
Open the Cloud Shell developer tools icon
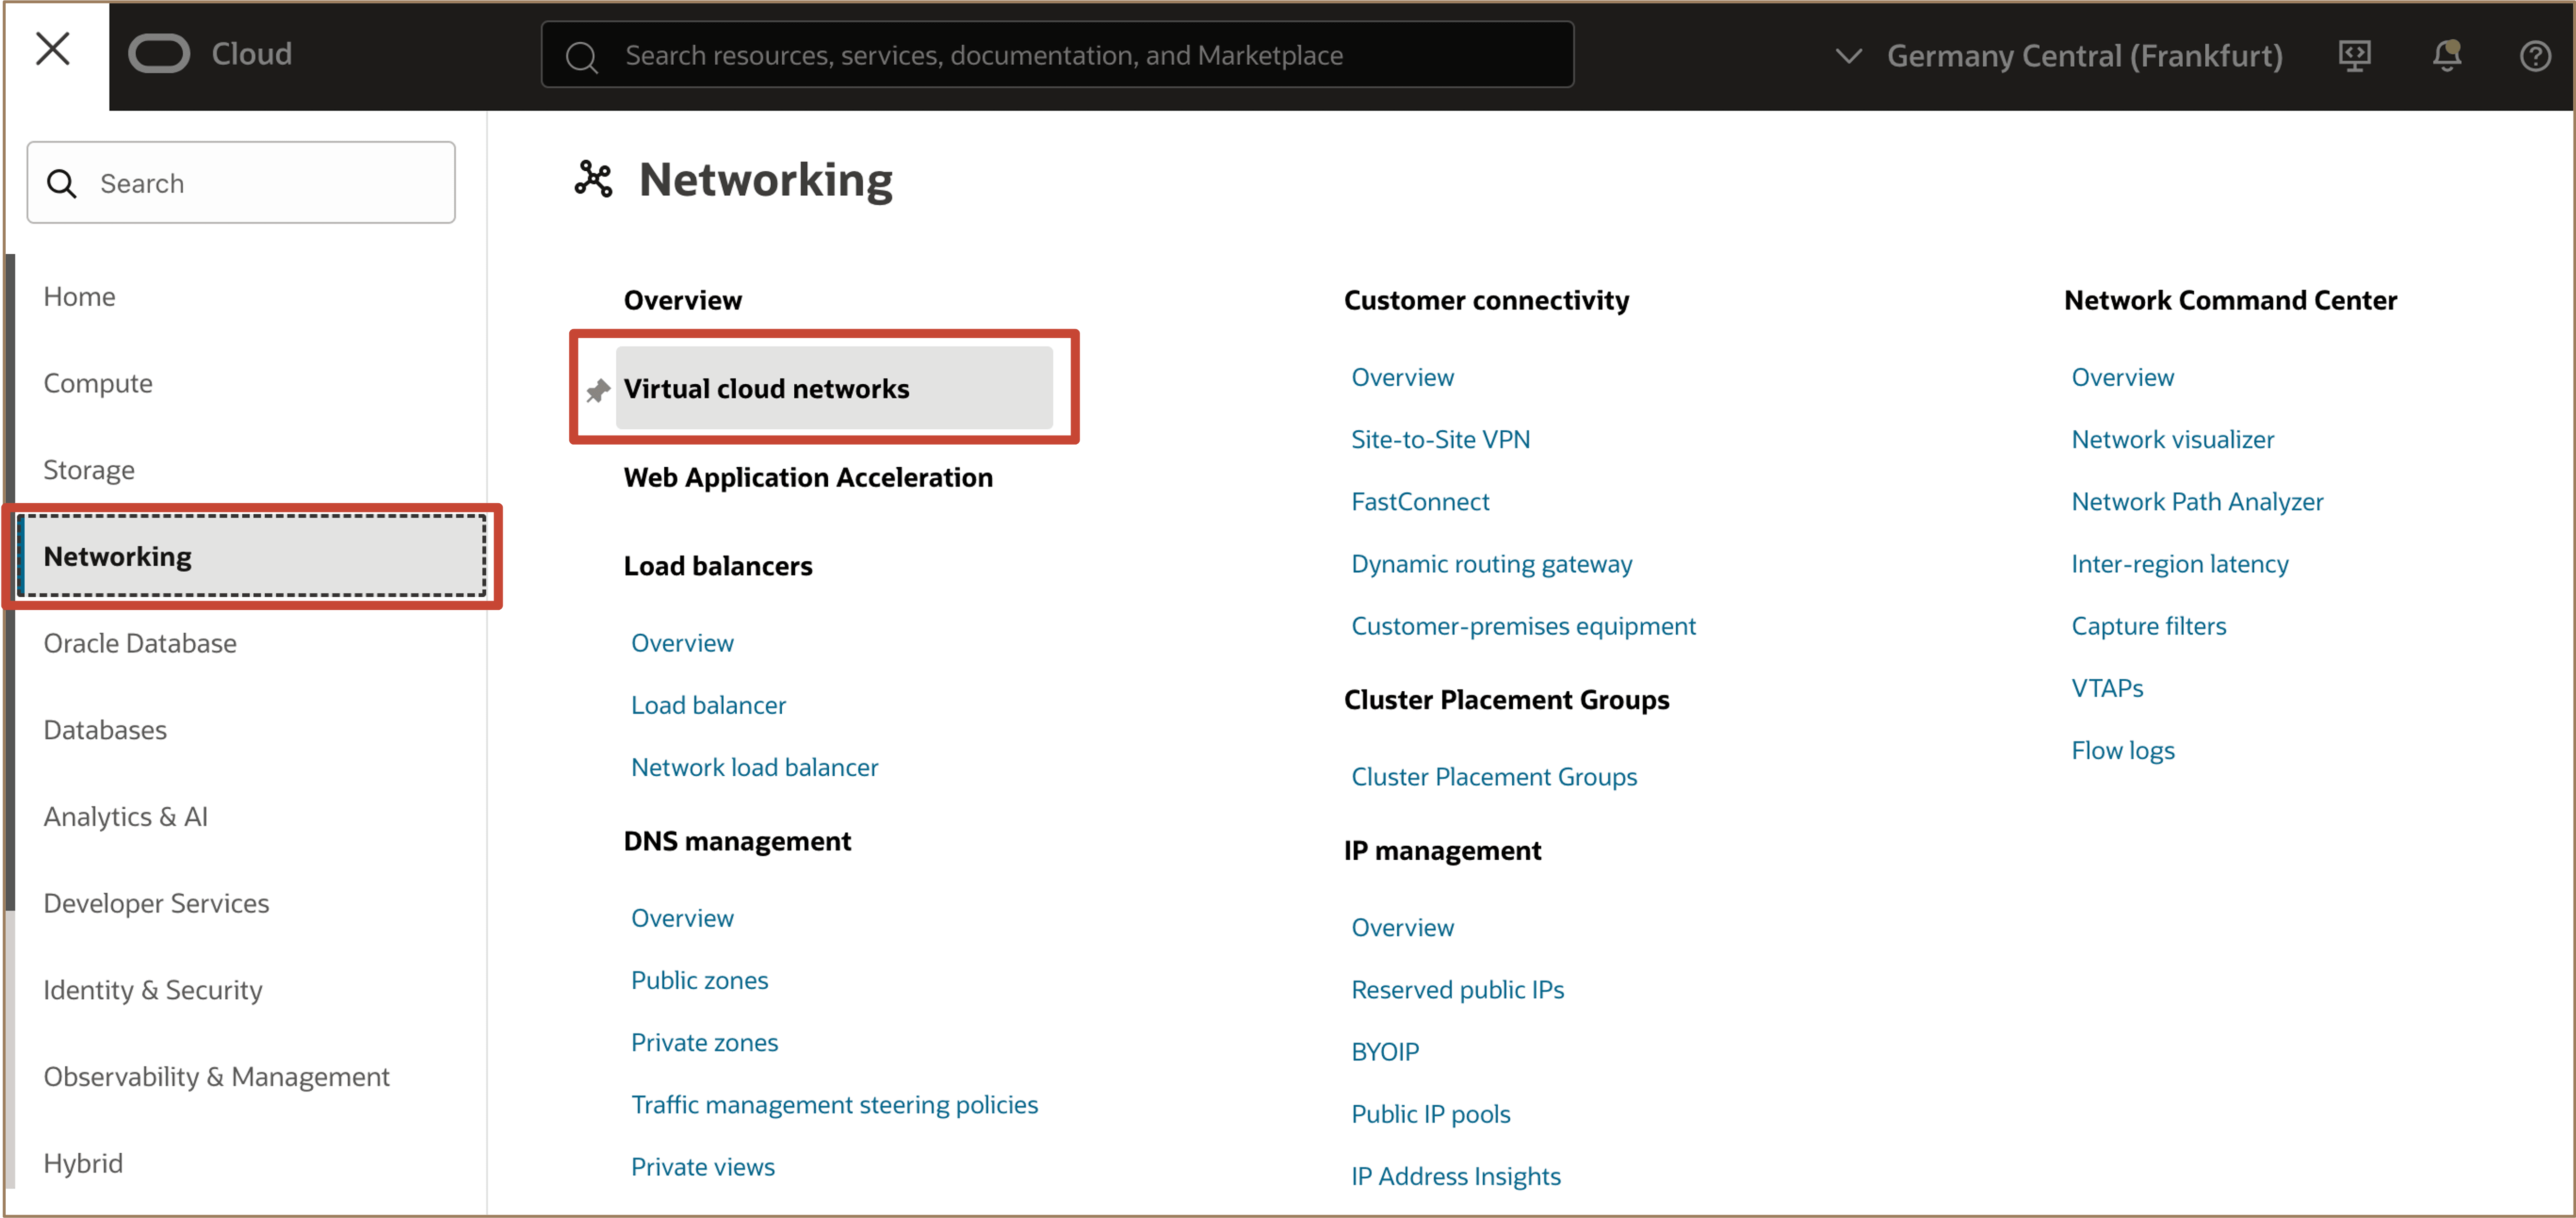(x=2354, y=55)
